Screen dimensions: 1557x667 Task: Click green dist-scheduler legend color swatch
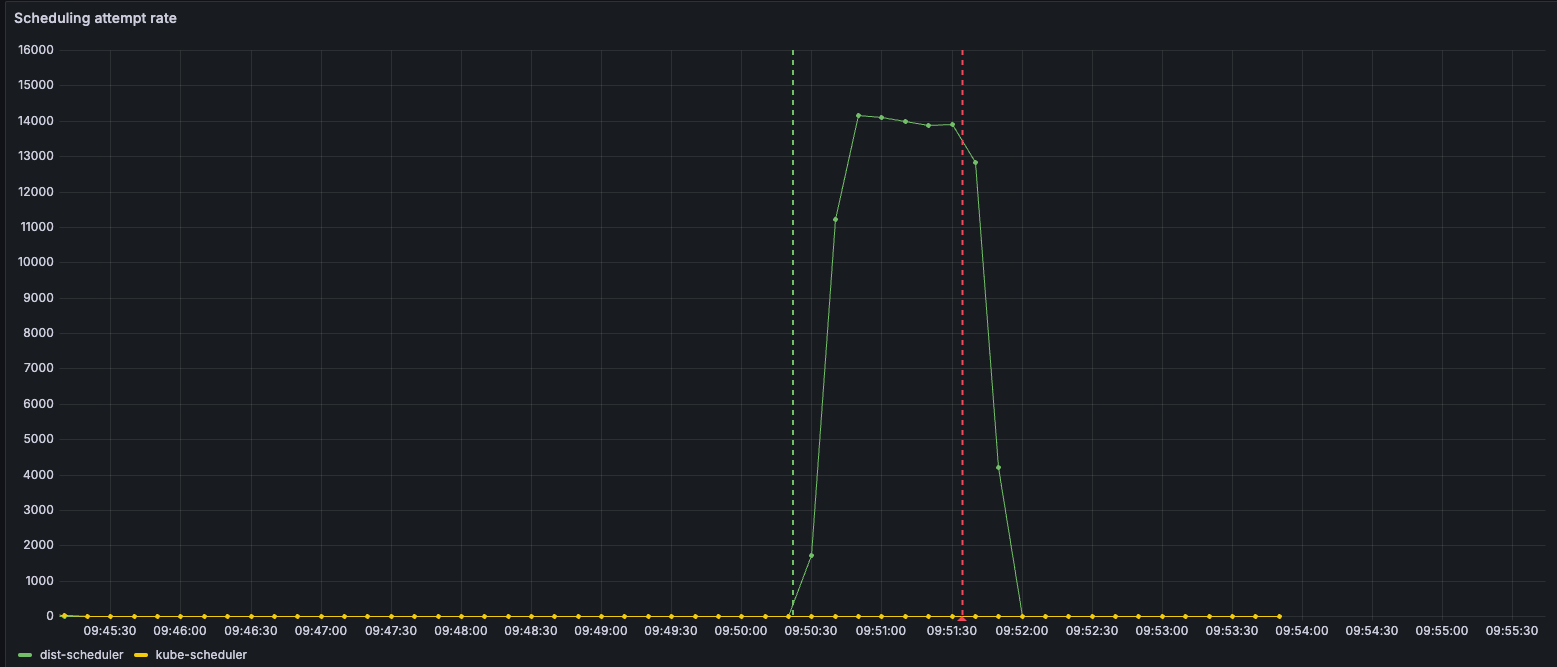25,655
